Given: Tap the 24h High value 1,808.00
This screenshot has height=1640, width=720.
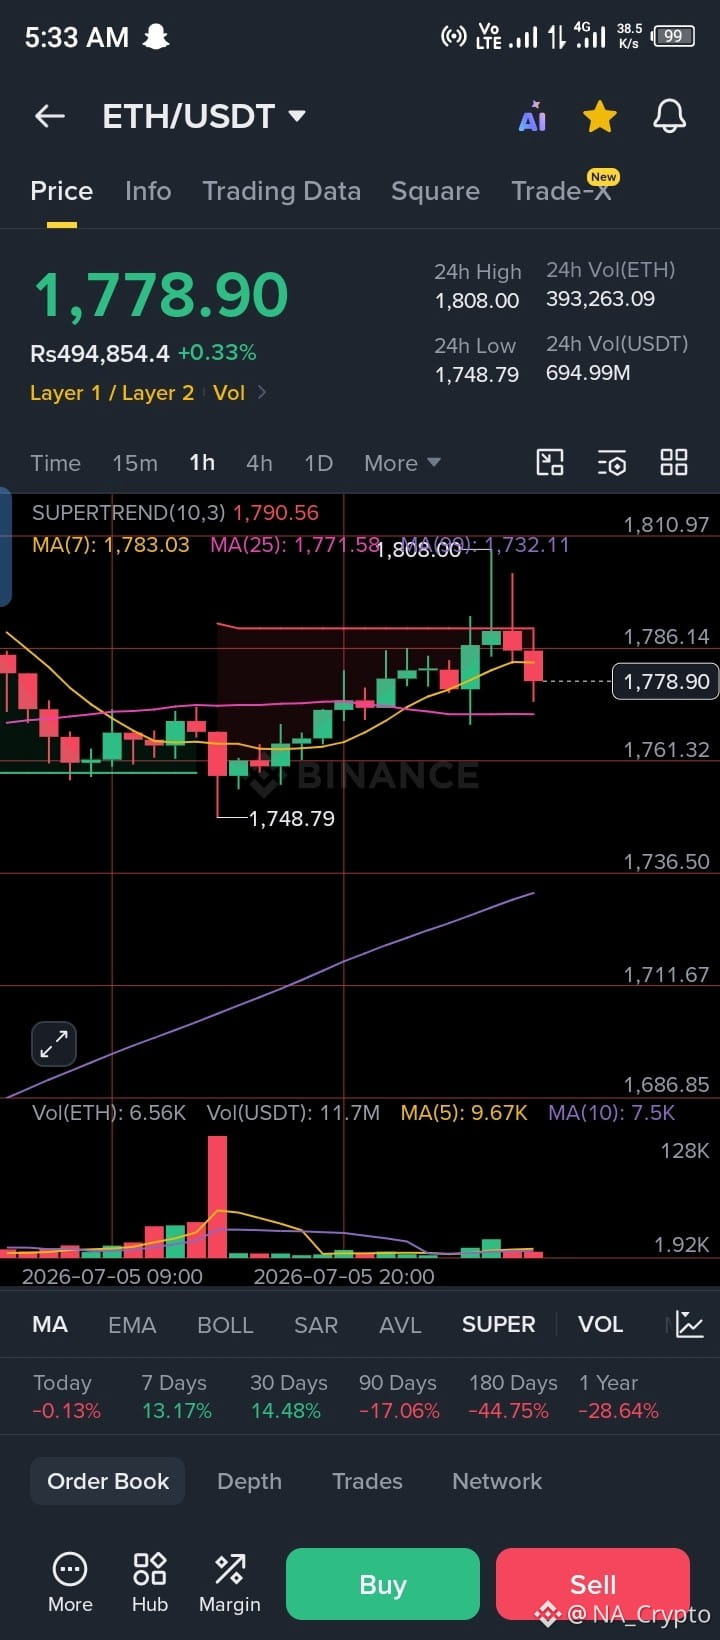Looking at the screenshot, I should (x=477, y=301).
